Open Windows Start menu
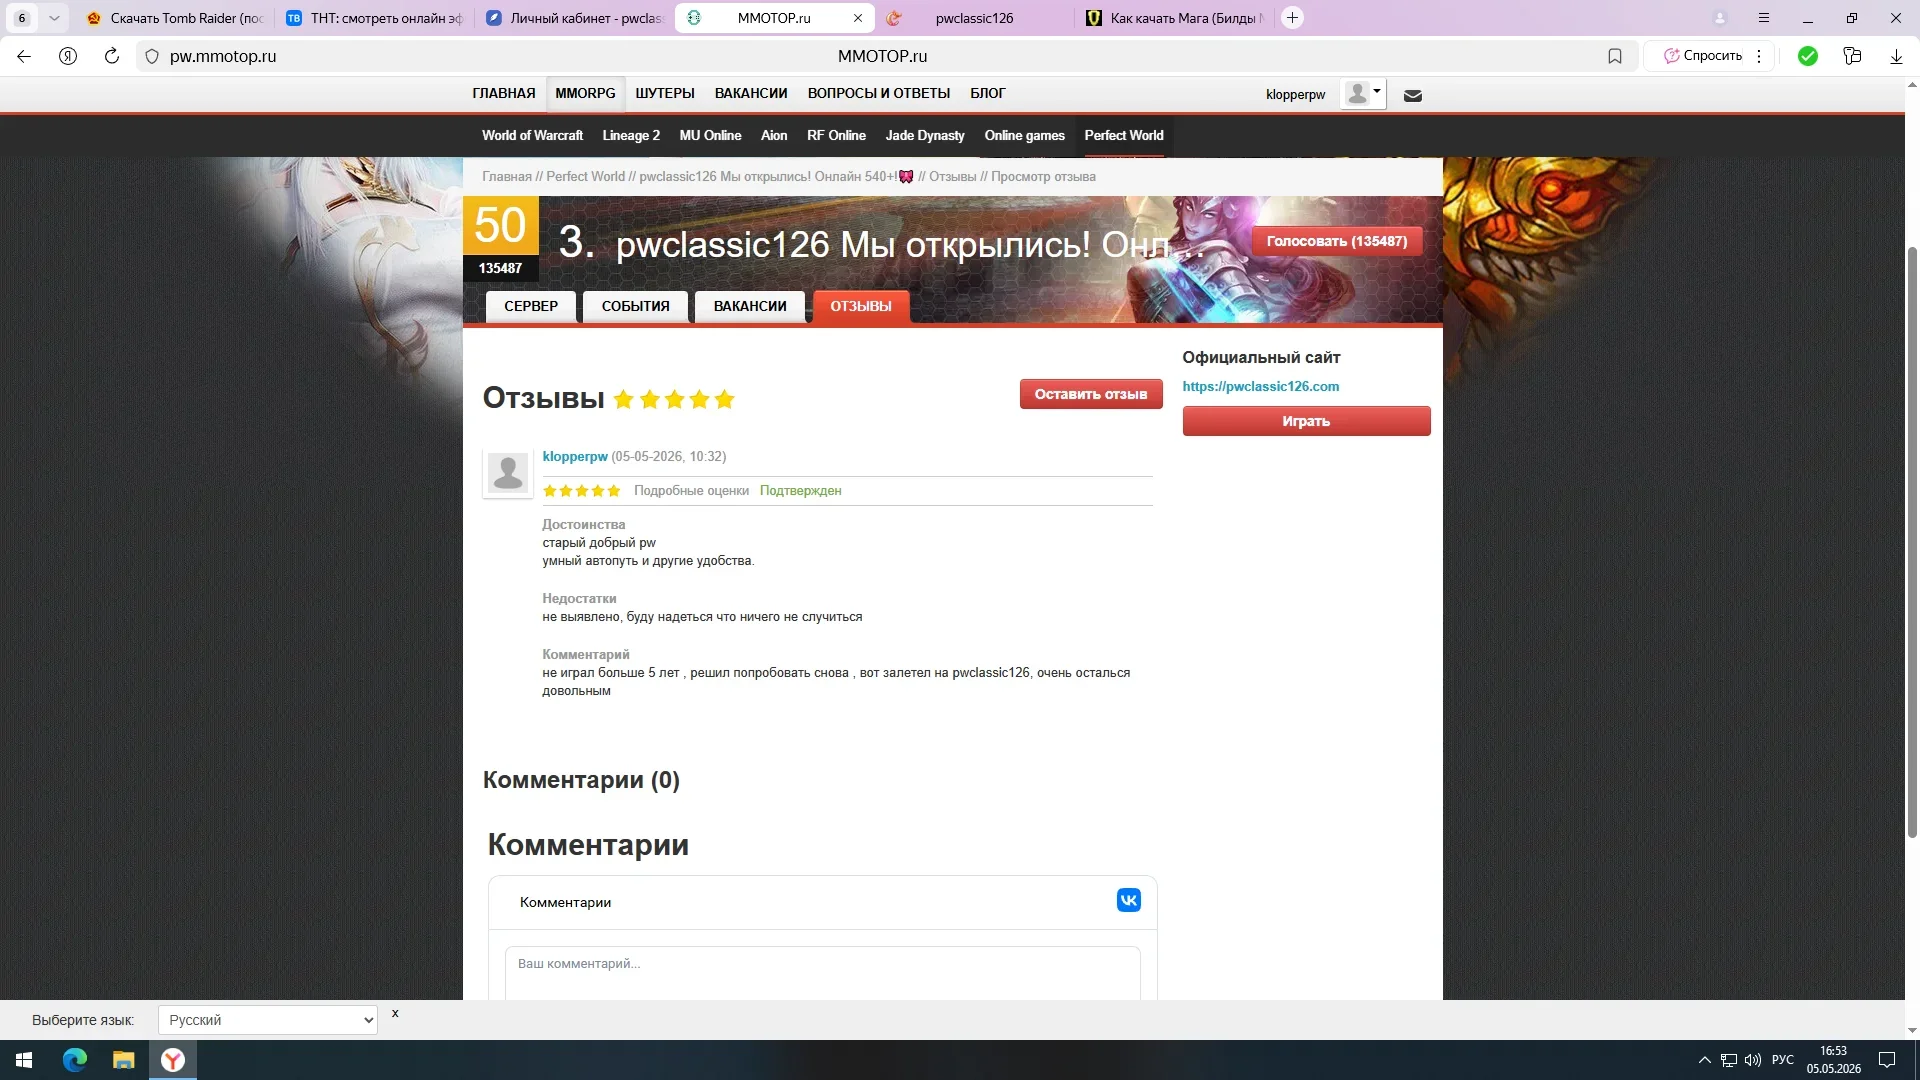The height and width of the screenshot is (1080, 1920). [24, 1060]
